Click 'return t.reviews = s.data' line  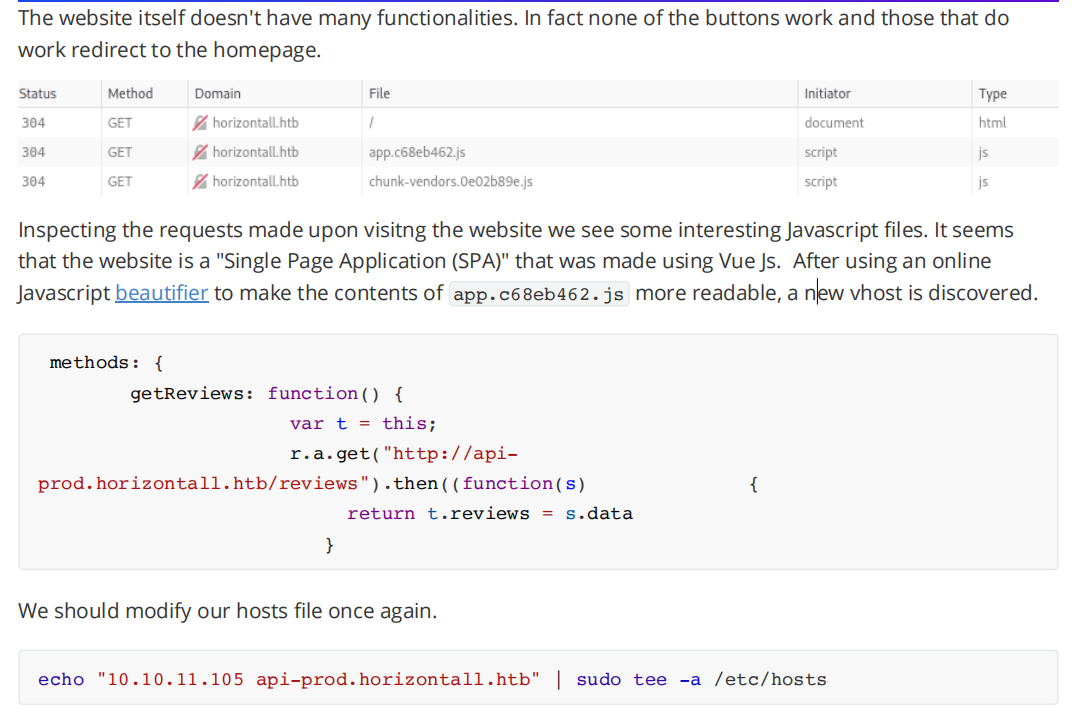point(490,514)
